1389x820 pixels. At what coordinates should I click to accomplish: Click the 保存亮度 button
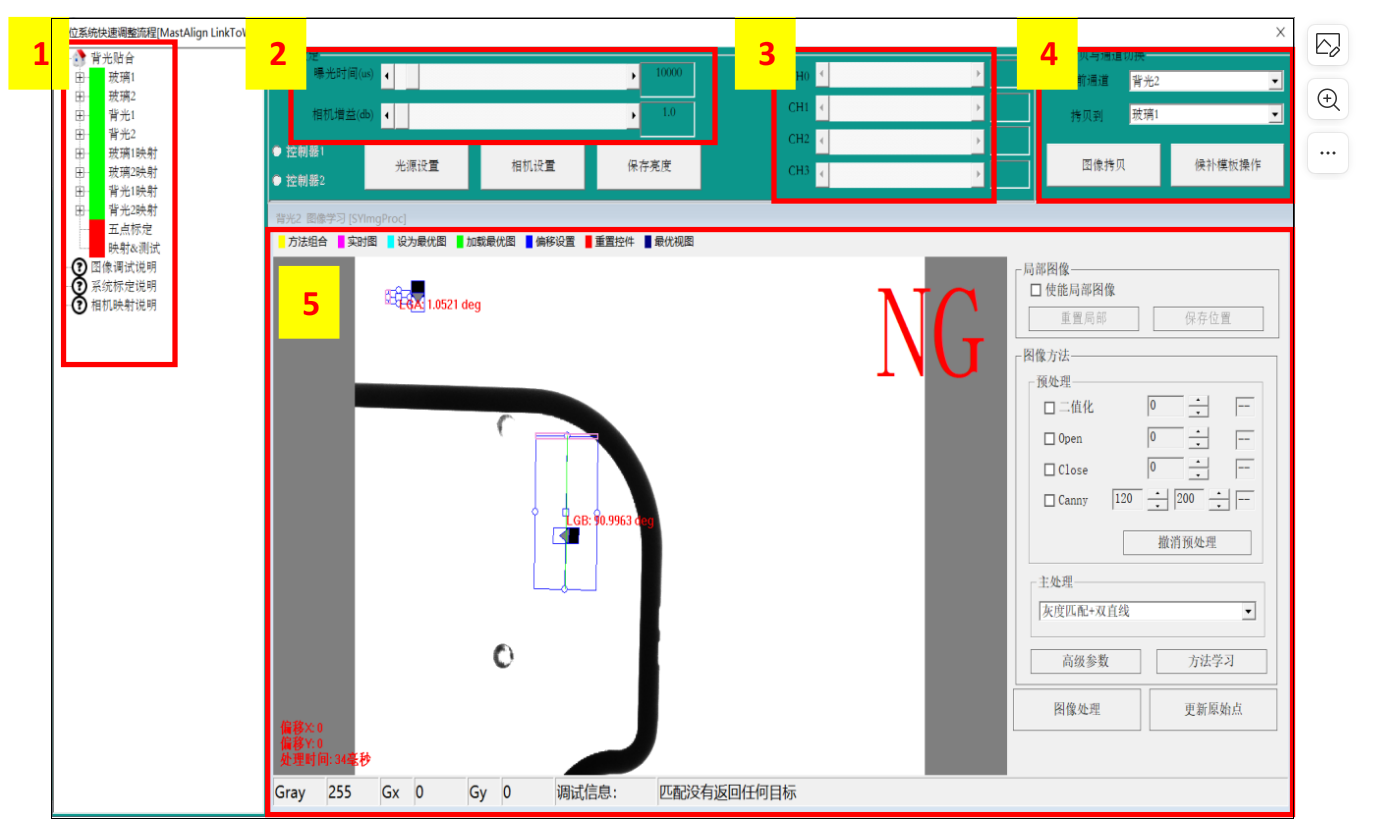click(649, 167)
